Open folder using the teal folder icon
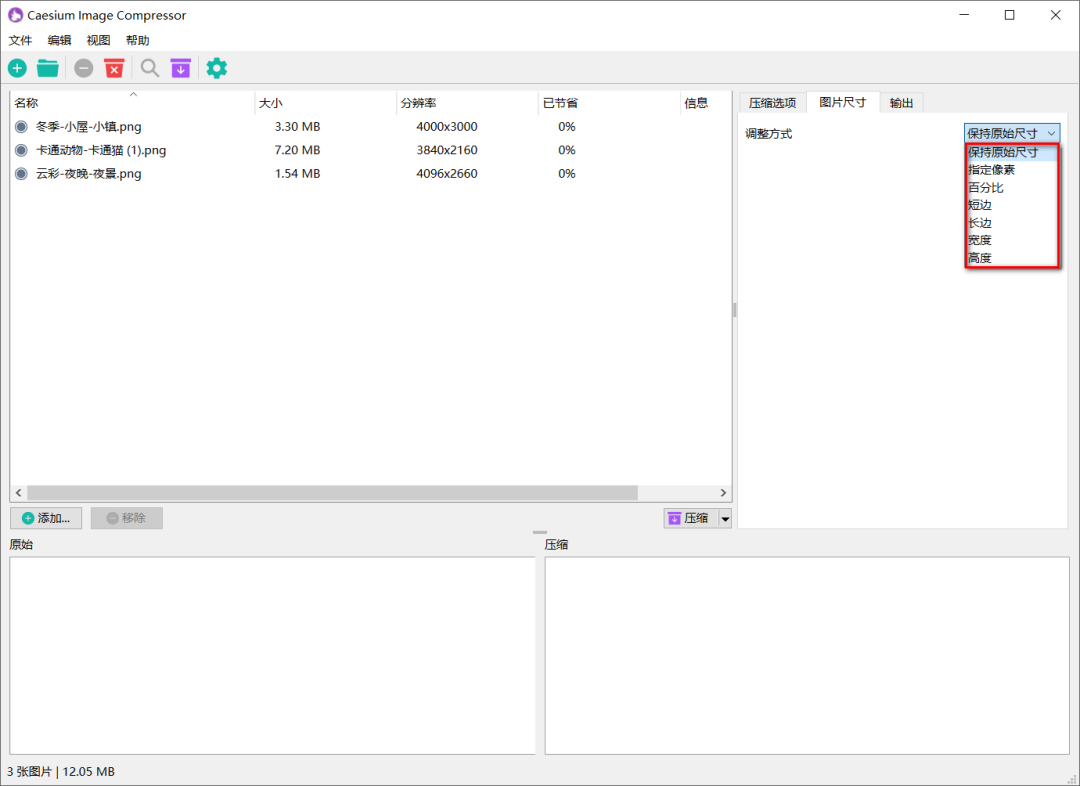Image resolution: width=1080 pixels, height=786 pixels. point(48,68)
